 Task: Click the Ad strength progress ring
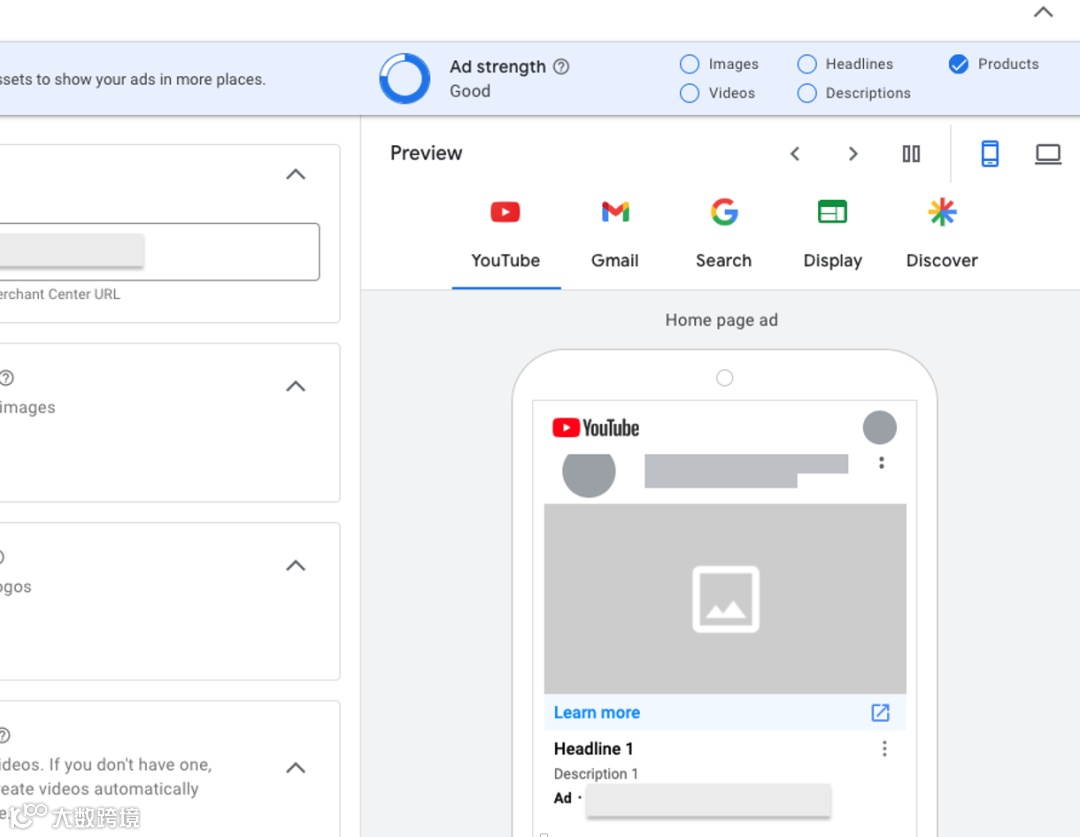pos(405,79)
